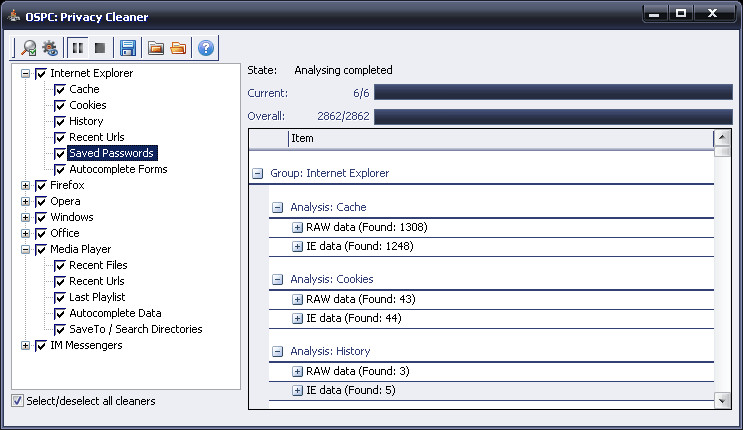
Task: Toggle the Saved Passwords checkbox
Action: pos(60,154)
